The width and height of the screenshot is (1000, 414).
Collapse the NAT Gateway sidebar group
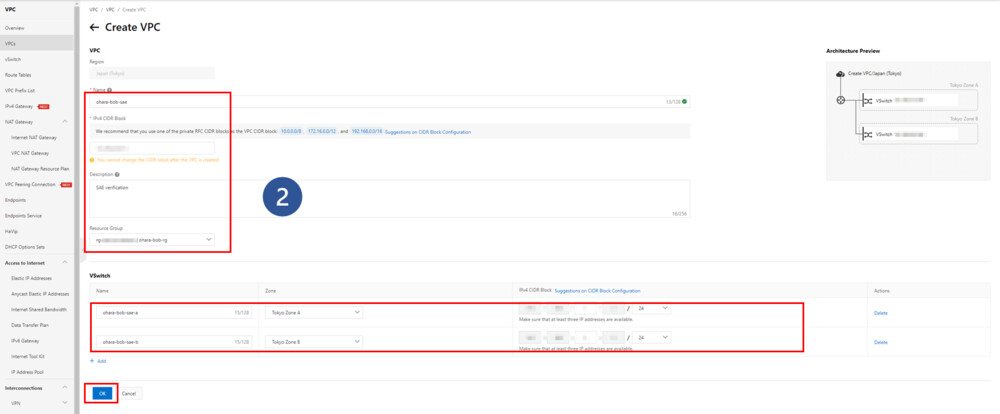(x=65, y=122)
